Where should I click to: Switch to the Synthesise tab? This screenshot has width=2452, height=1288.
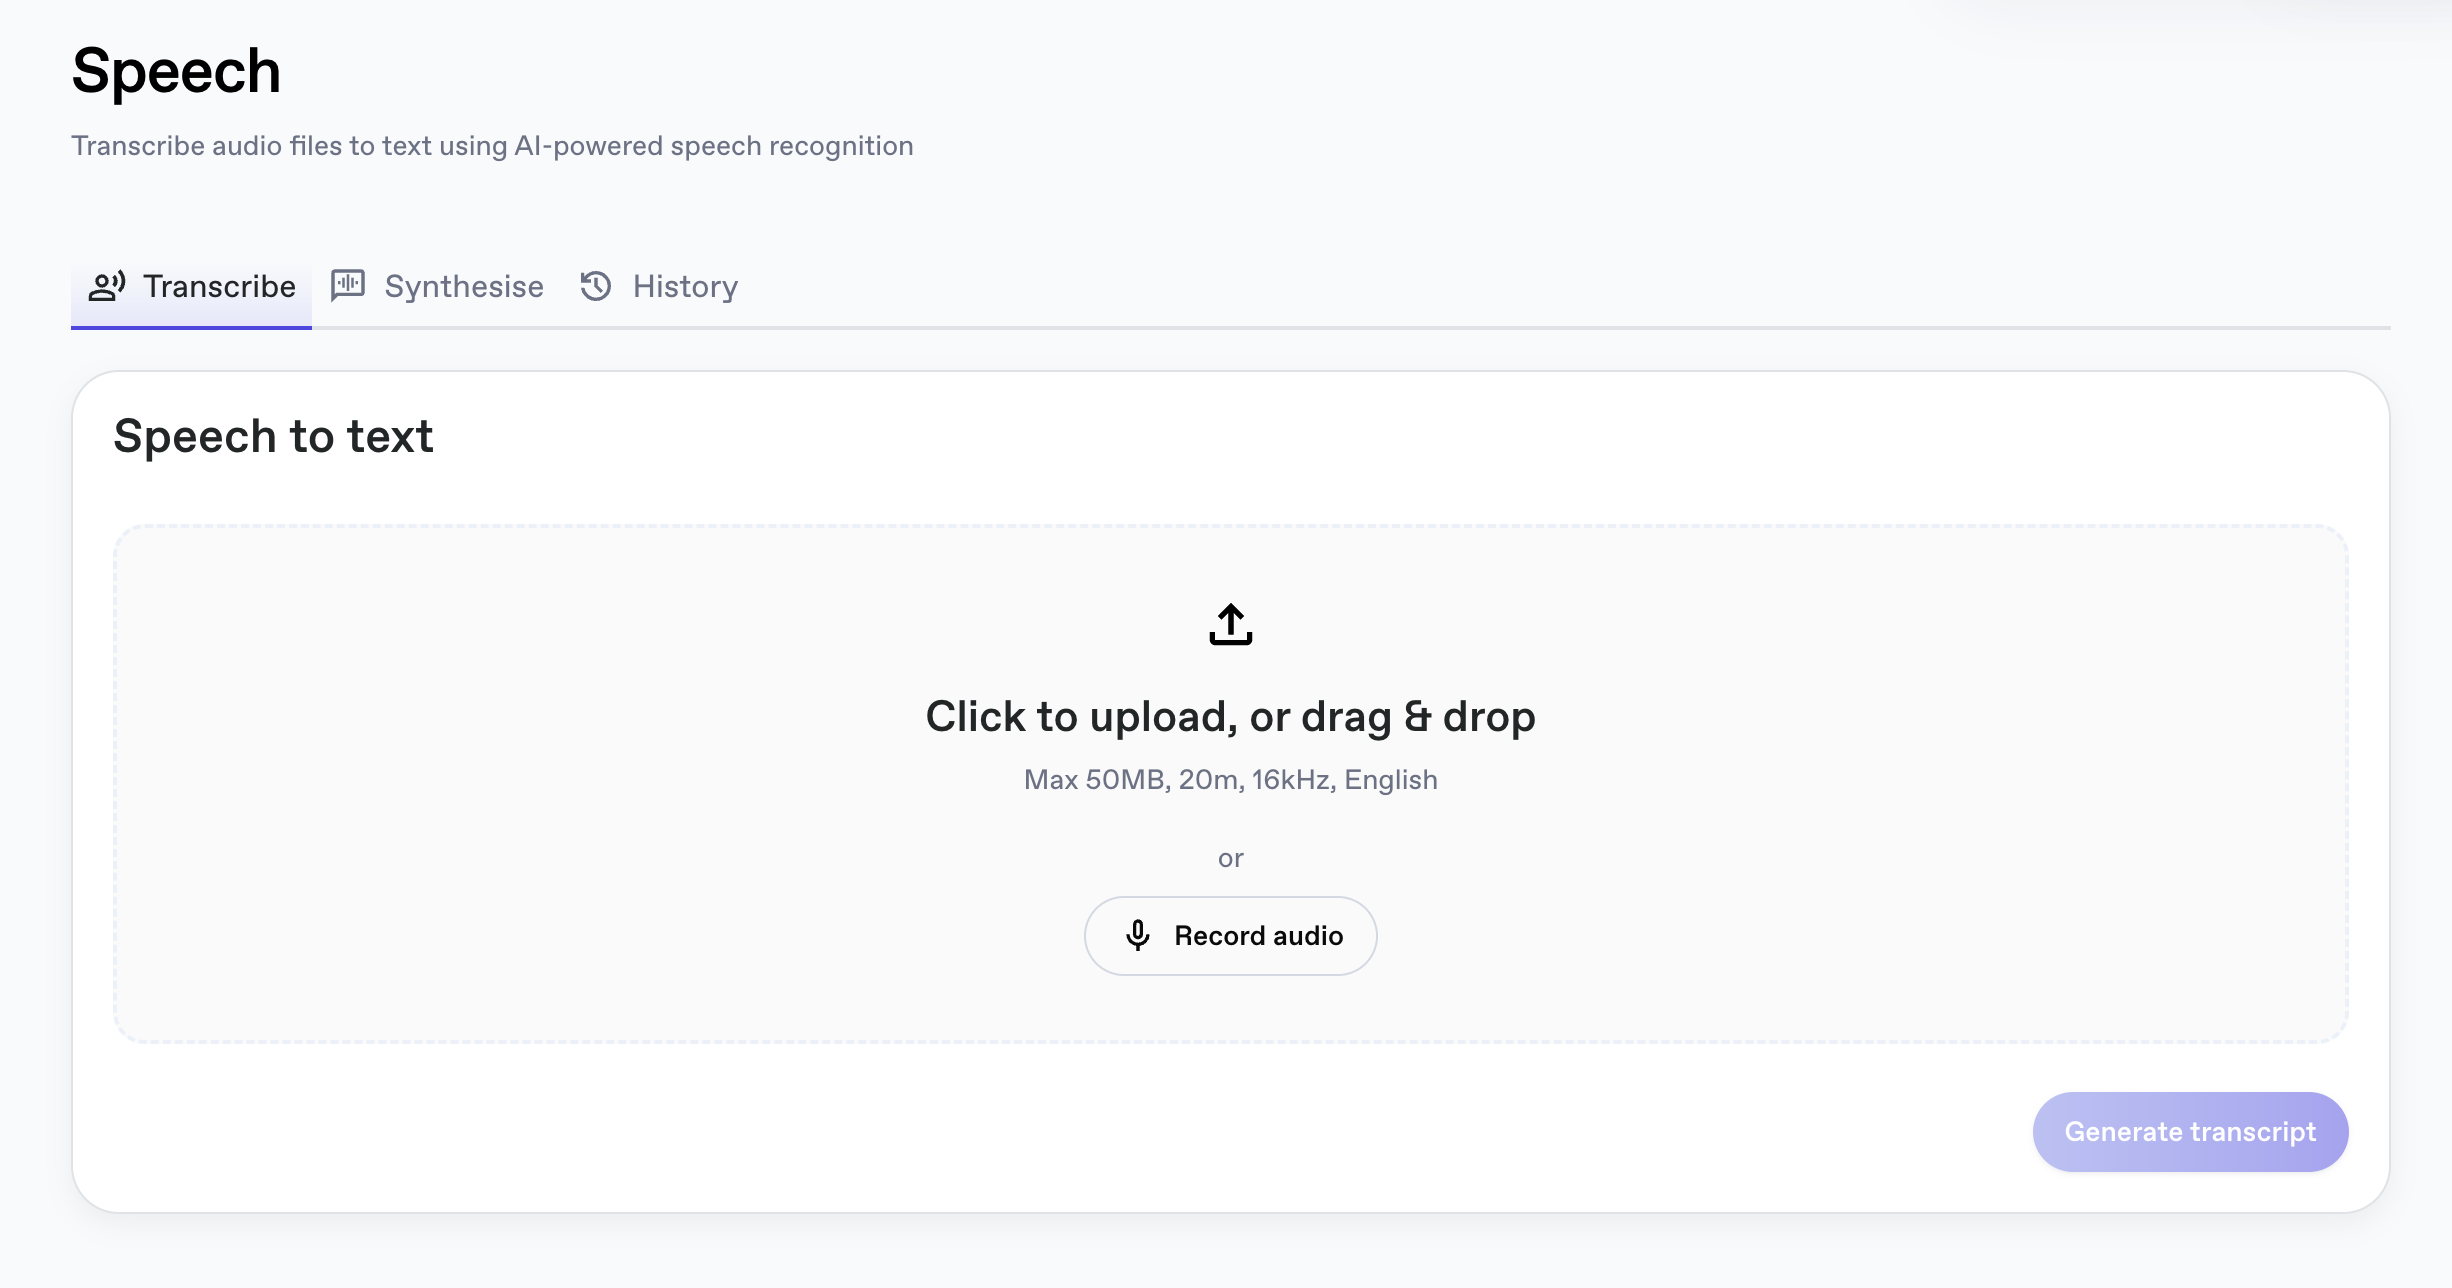[x=438, y=287]
